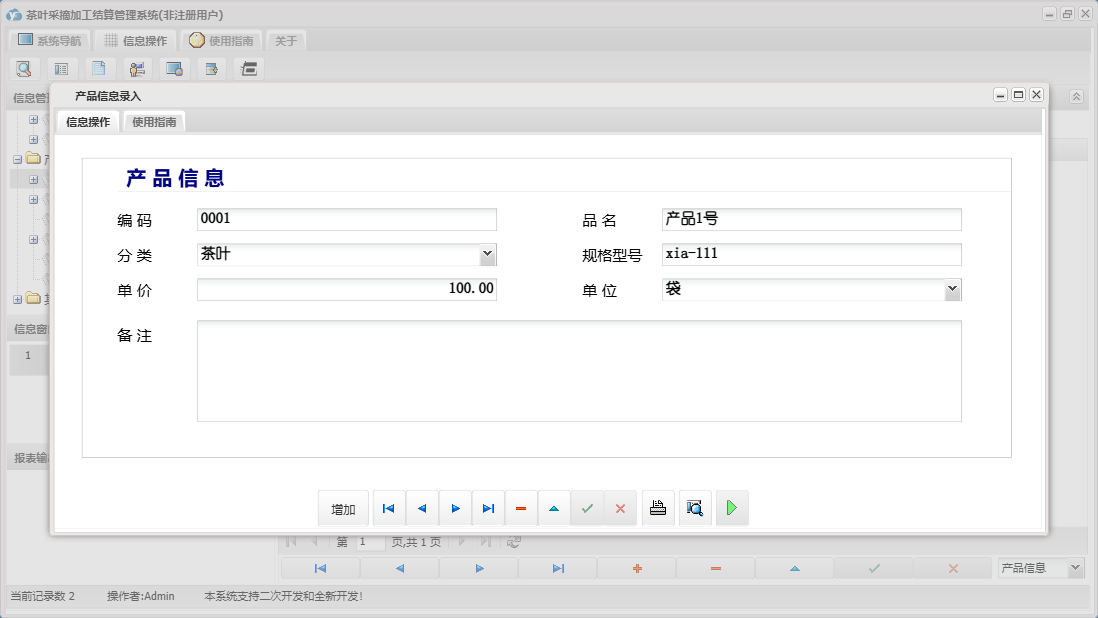Jump to the last record navigation arrow

(x=488, y=508)
